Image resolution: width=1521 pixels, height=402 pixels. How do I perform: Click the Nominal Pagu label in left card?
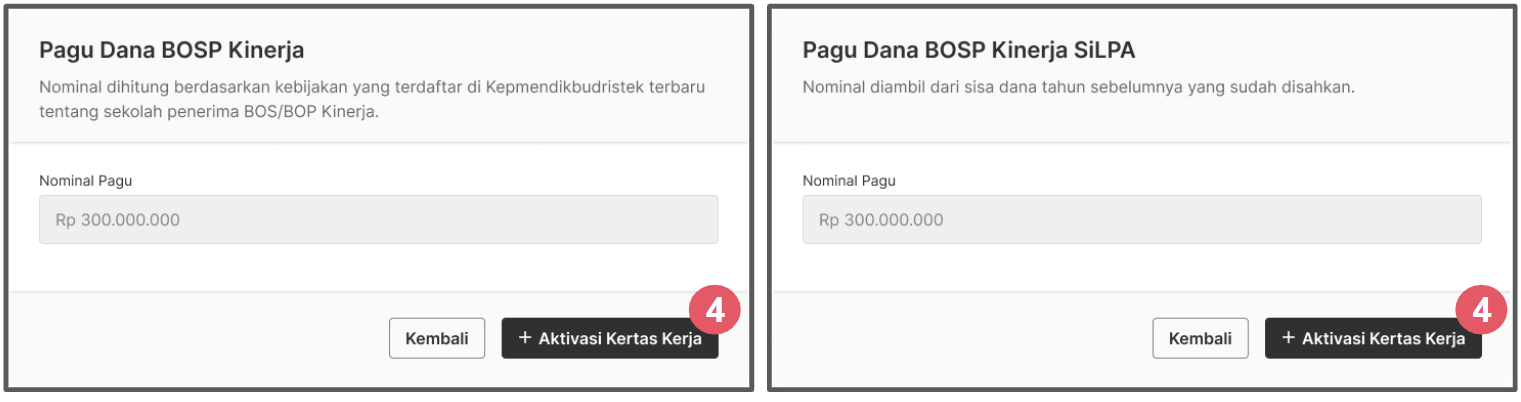pos(86,181)
